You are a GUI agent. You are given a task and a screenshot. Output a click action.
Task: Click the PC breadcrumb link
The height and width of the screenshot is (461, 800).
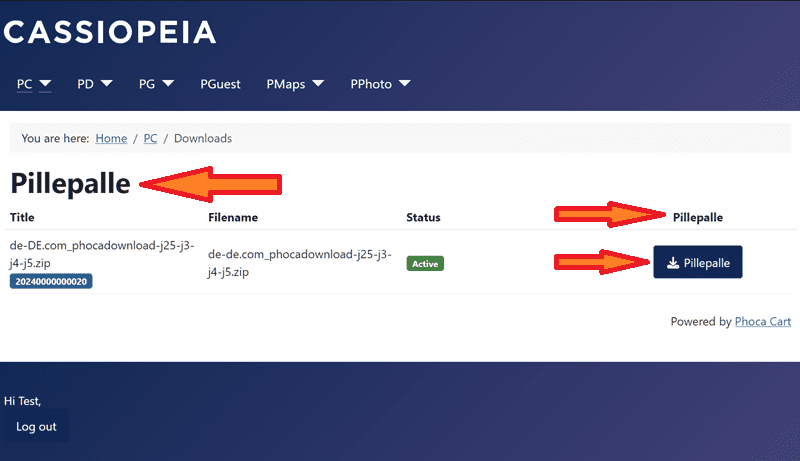[150, 138]
